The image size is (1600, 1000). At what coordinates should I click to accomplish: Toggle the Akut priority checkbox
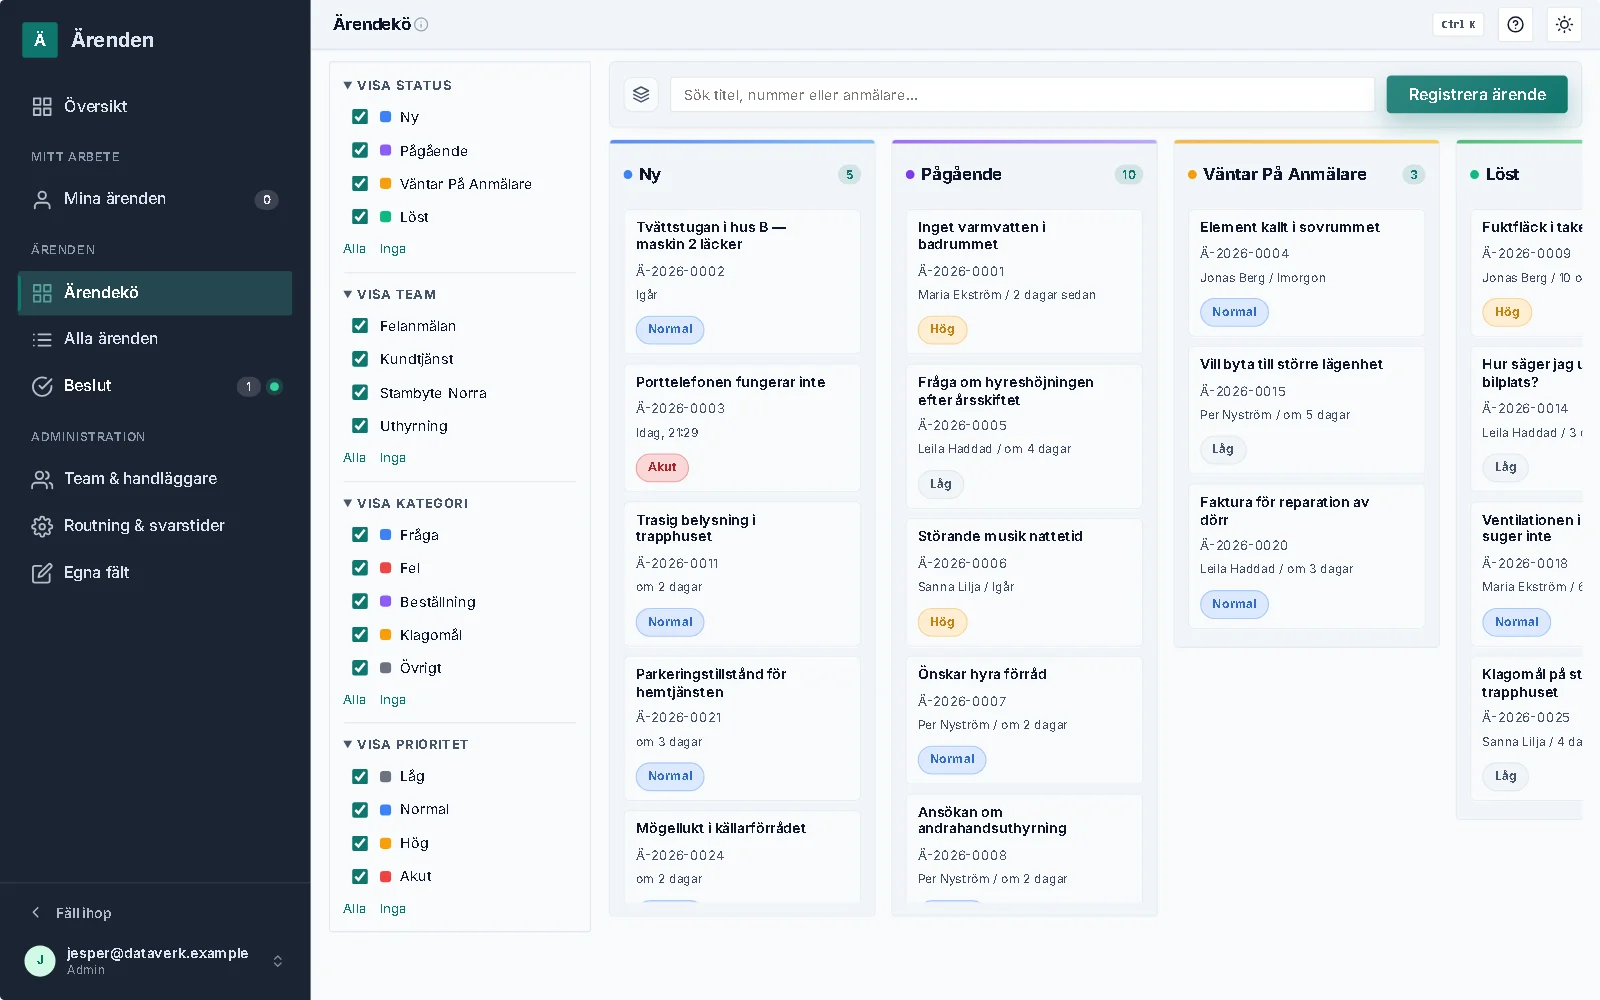(360, 877)
